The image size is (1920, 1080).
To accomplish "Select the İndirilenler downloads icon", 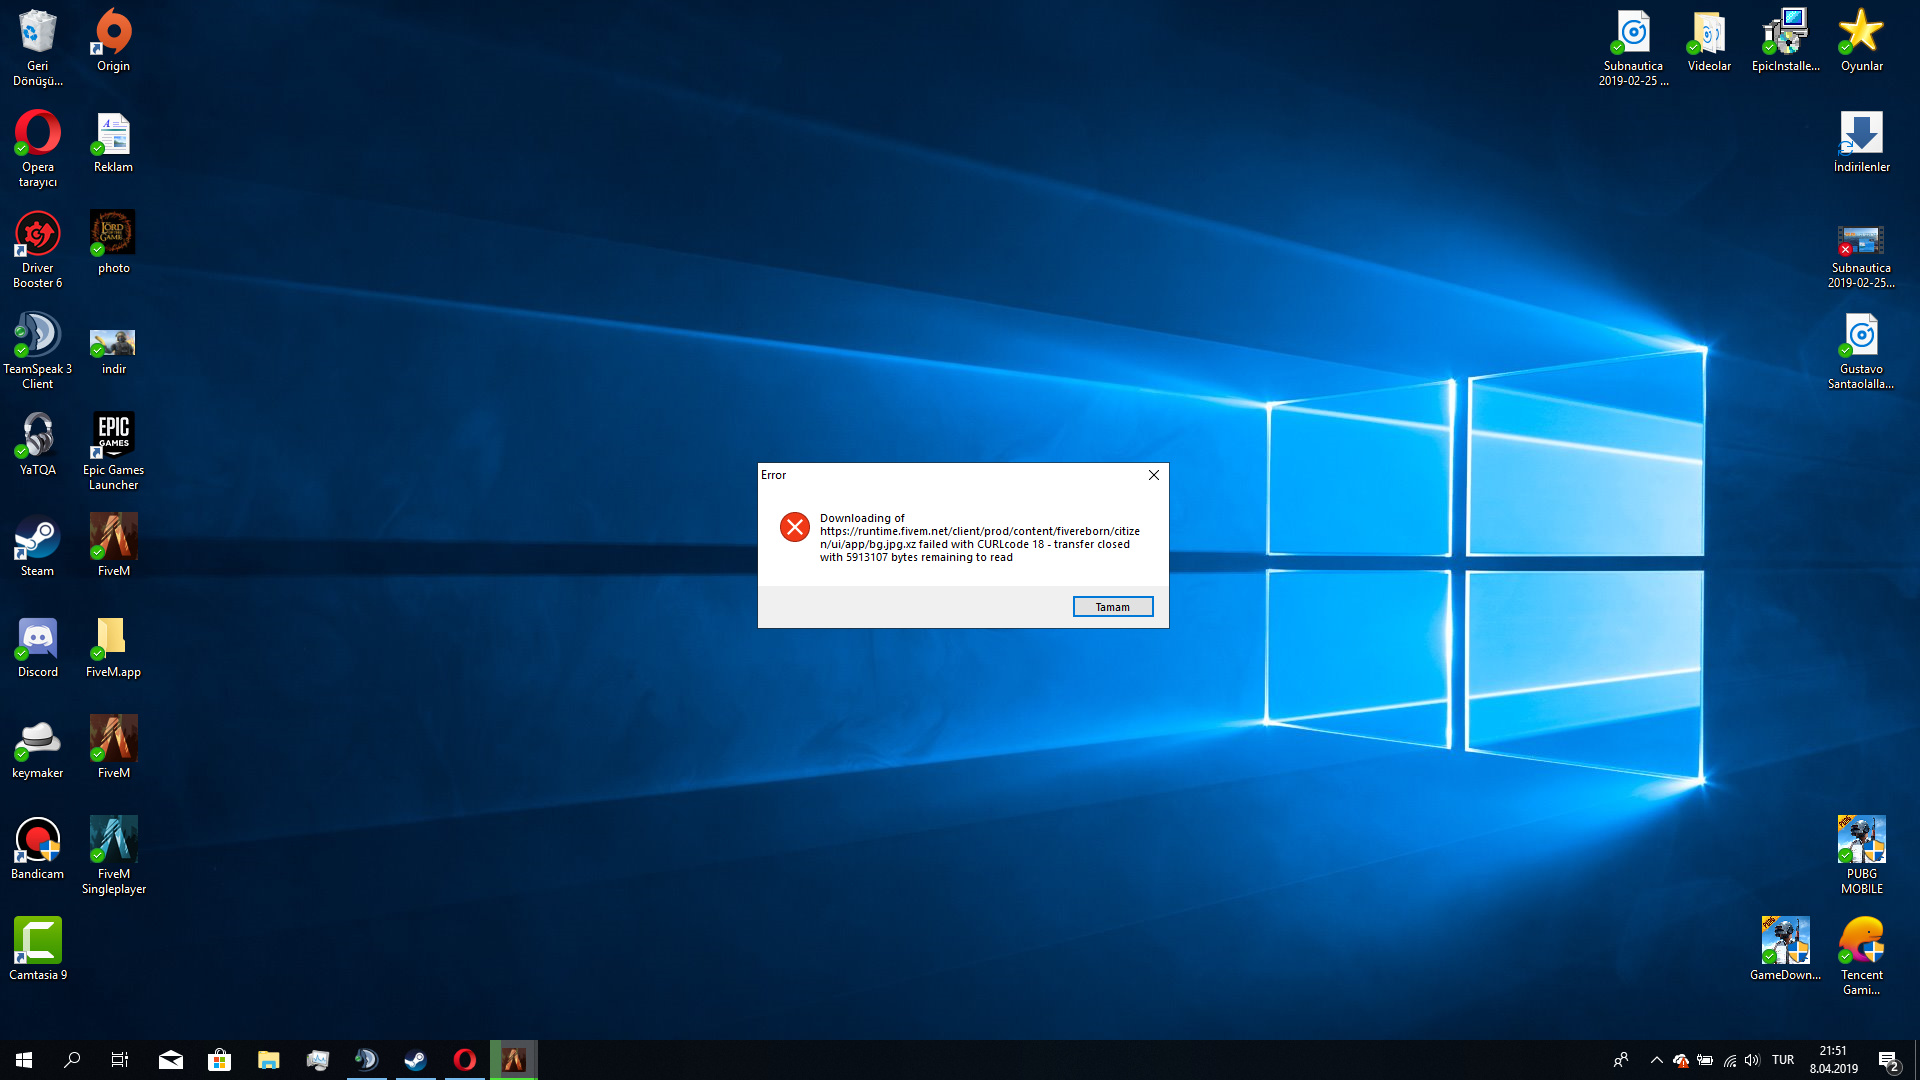I will (x=1862, y=142).
